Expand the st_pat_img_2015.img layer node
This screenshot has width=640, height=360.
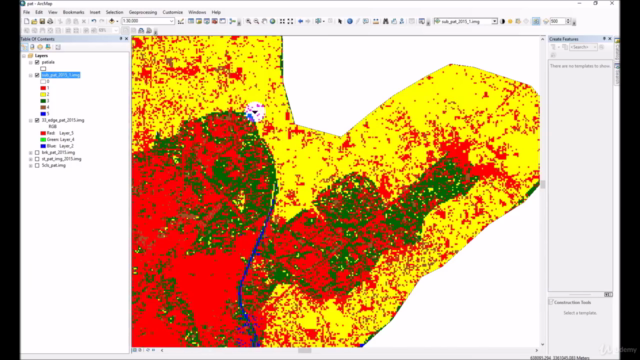[31, 159]
